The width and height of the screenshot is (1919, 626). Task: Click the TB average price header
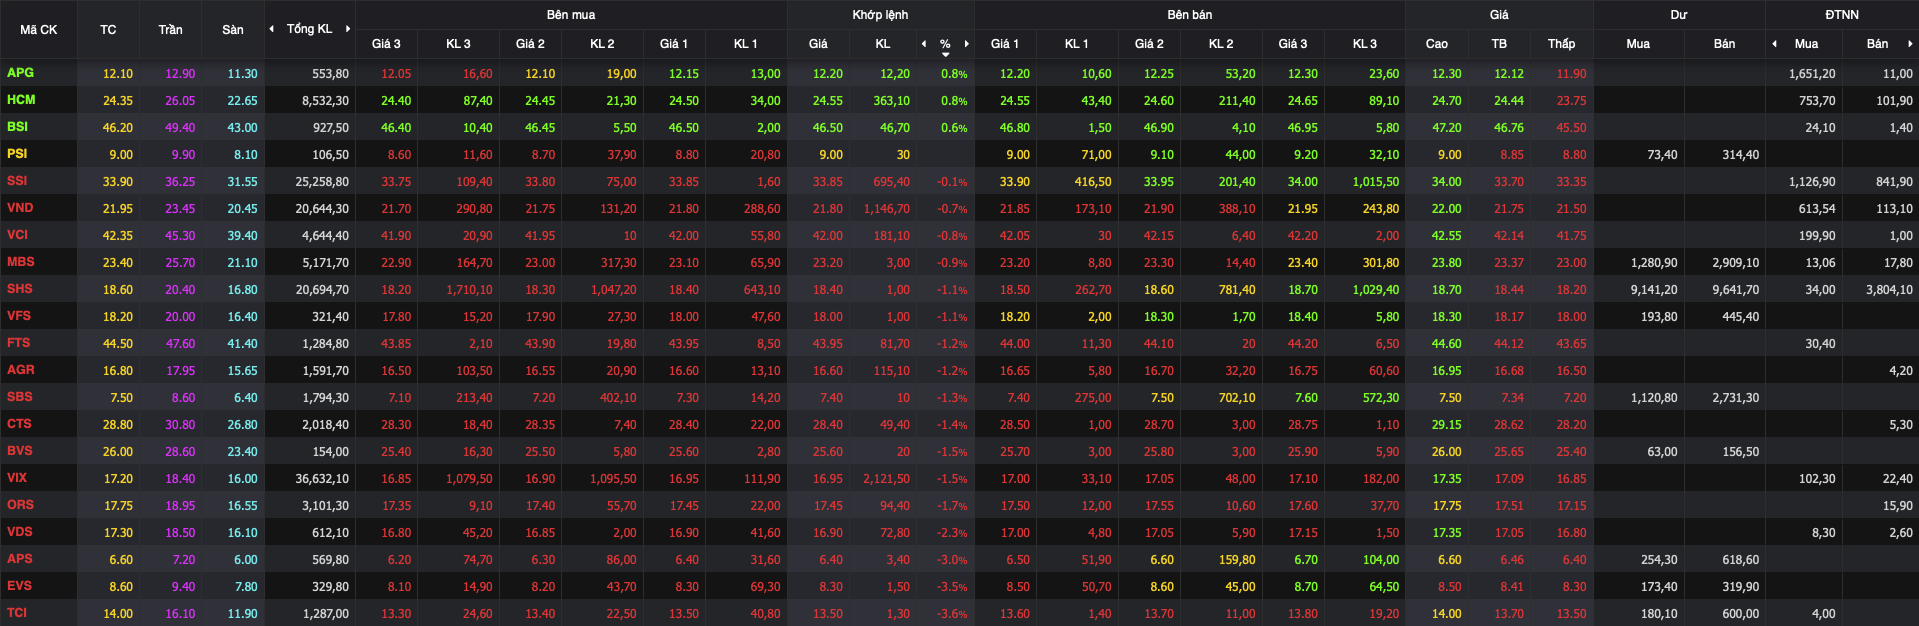[1499, 44]
